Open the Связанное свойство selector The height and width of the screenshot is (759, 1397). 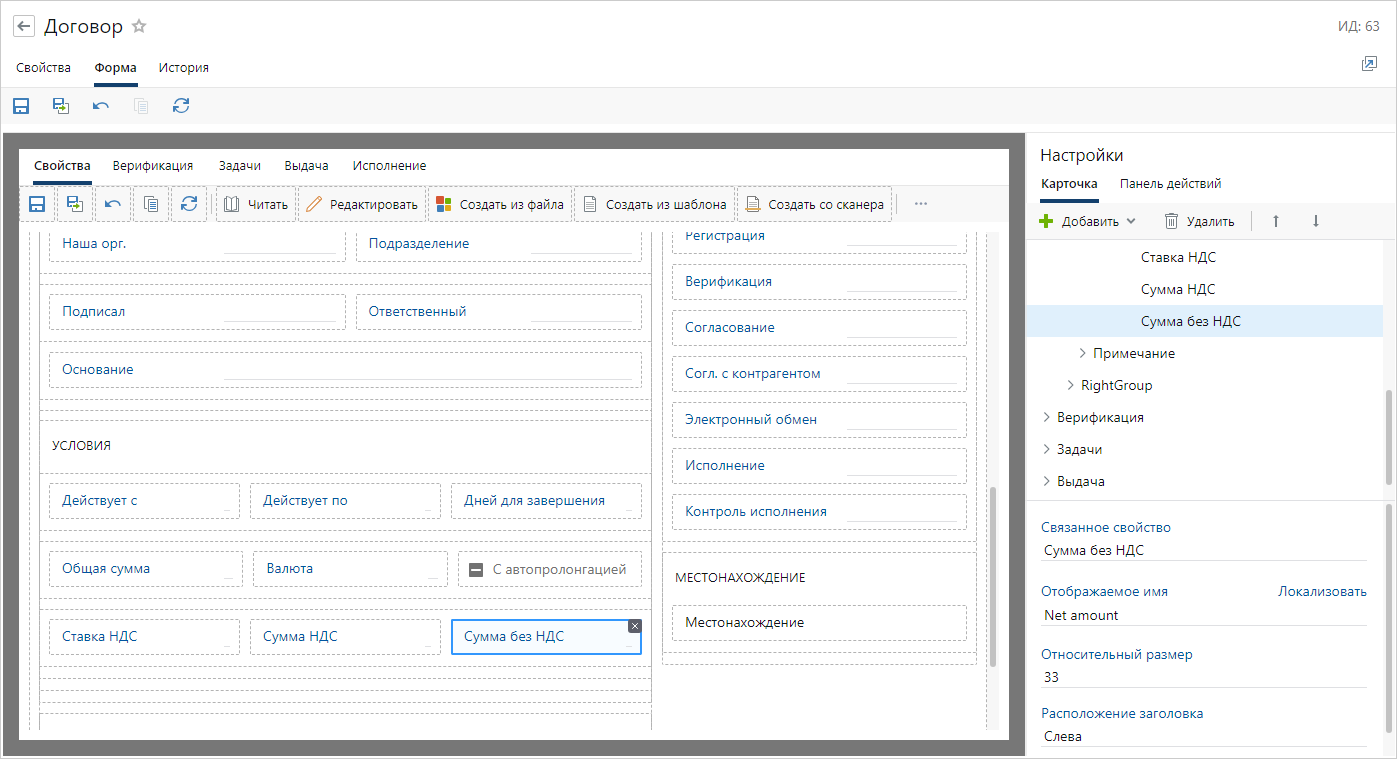pyautogui.click(x=1204, y=550)
